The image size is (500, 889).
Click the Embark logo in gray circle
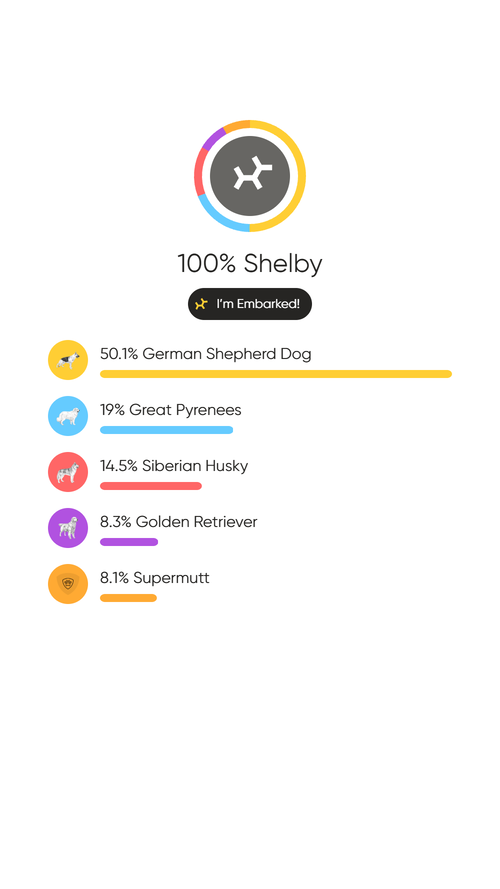250,176
